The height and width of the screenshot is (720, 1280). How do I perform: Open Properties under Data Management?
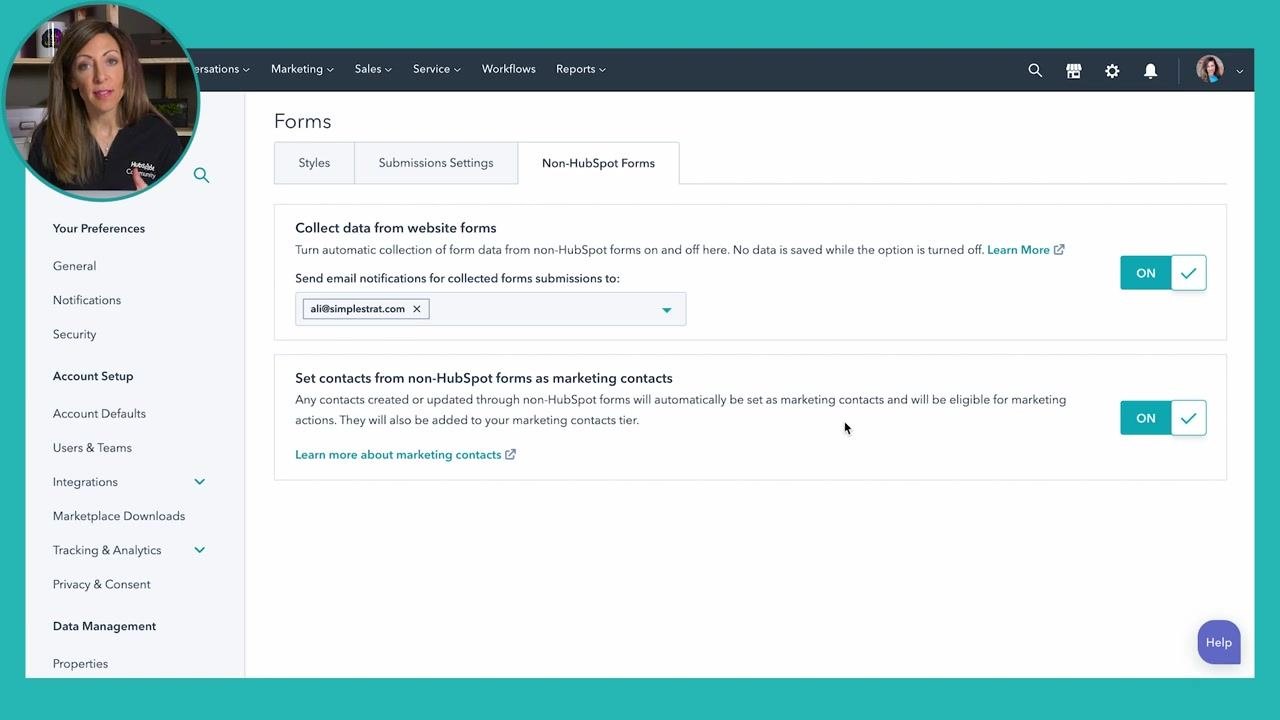[80, 664]
